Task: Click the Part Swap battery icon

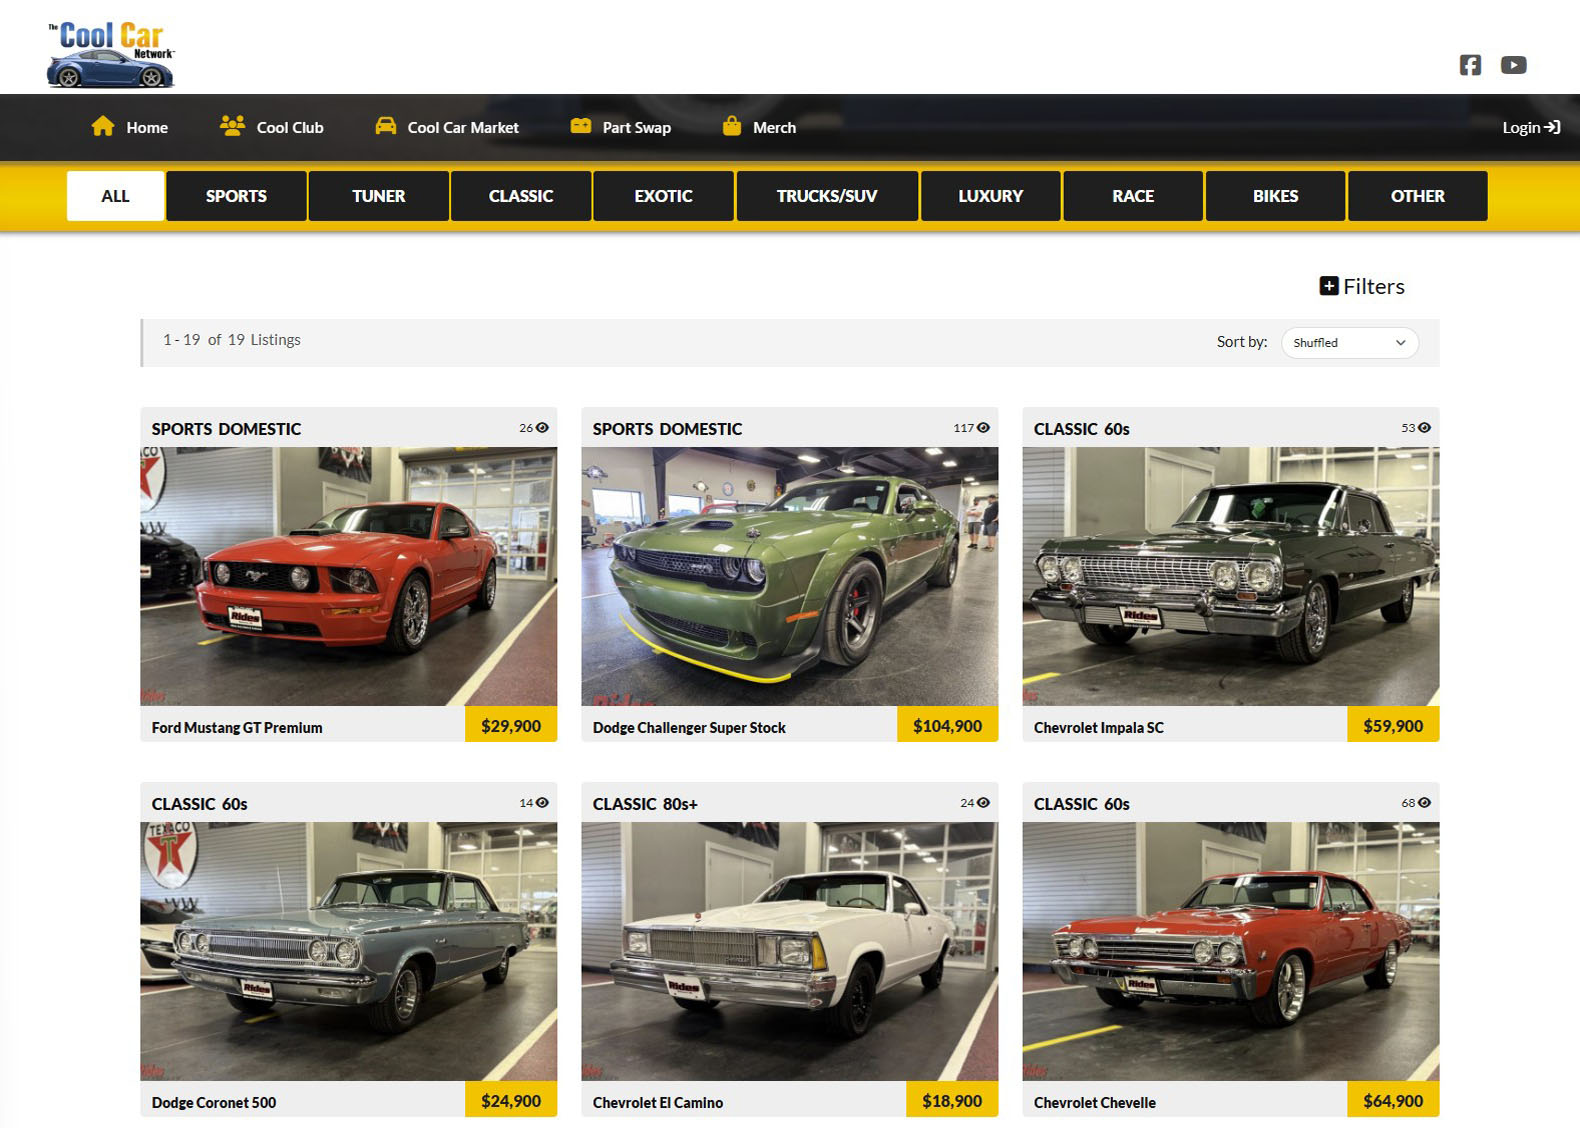Action: pos(581,126)
